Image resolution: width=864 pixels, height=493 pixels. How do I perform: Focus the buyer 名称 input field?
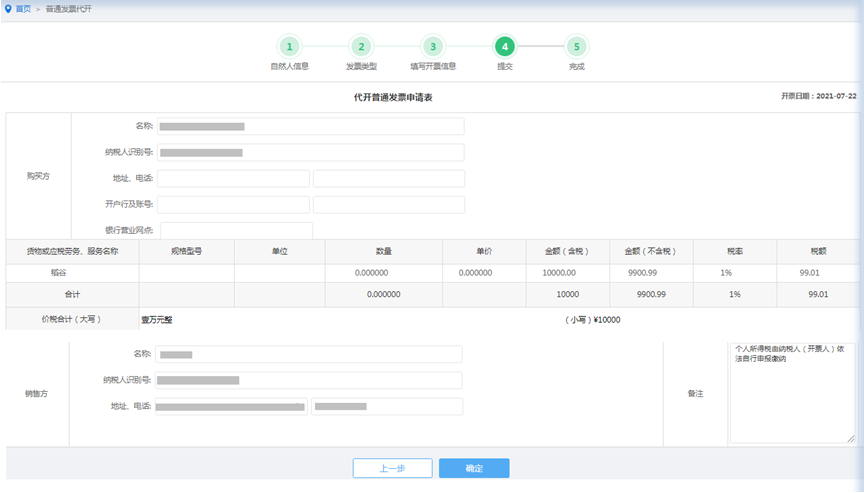tap(310, 127)
